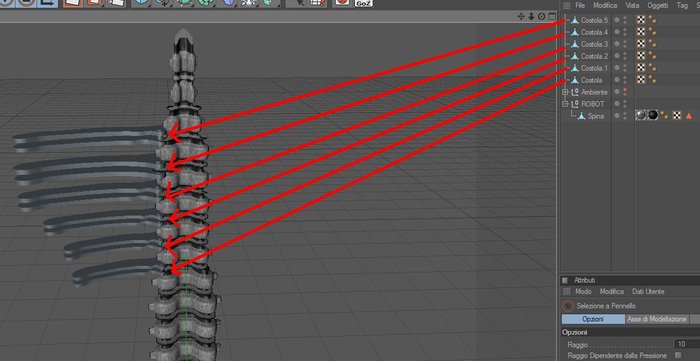Click the viewport toggle-view square icon
The width and height of the screenshot is (700, 361).
[552, 16]
